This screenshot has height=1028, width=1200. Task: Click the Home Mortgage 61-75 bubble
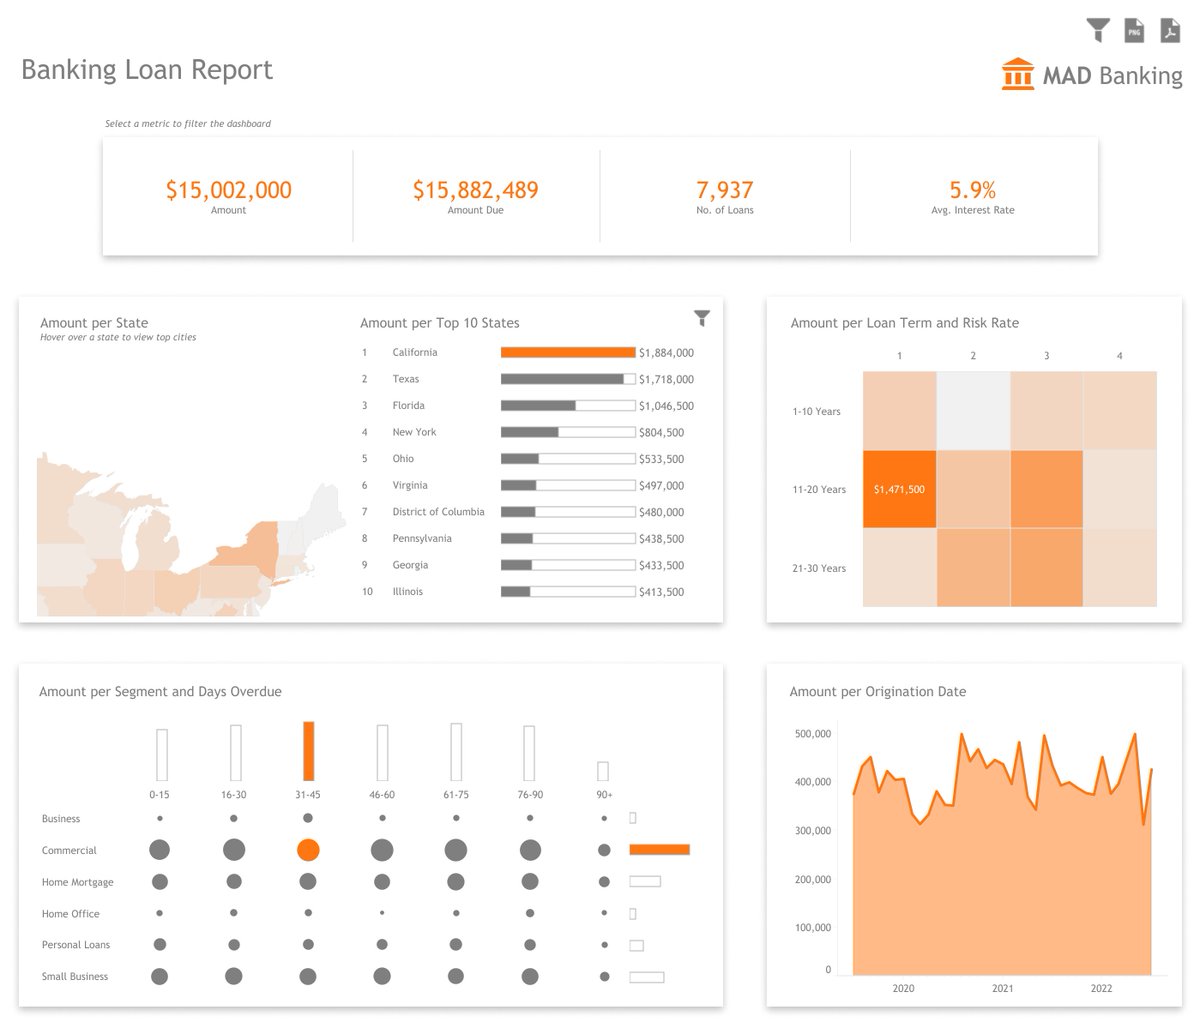pyautogui.click(x=456, y=882)
